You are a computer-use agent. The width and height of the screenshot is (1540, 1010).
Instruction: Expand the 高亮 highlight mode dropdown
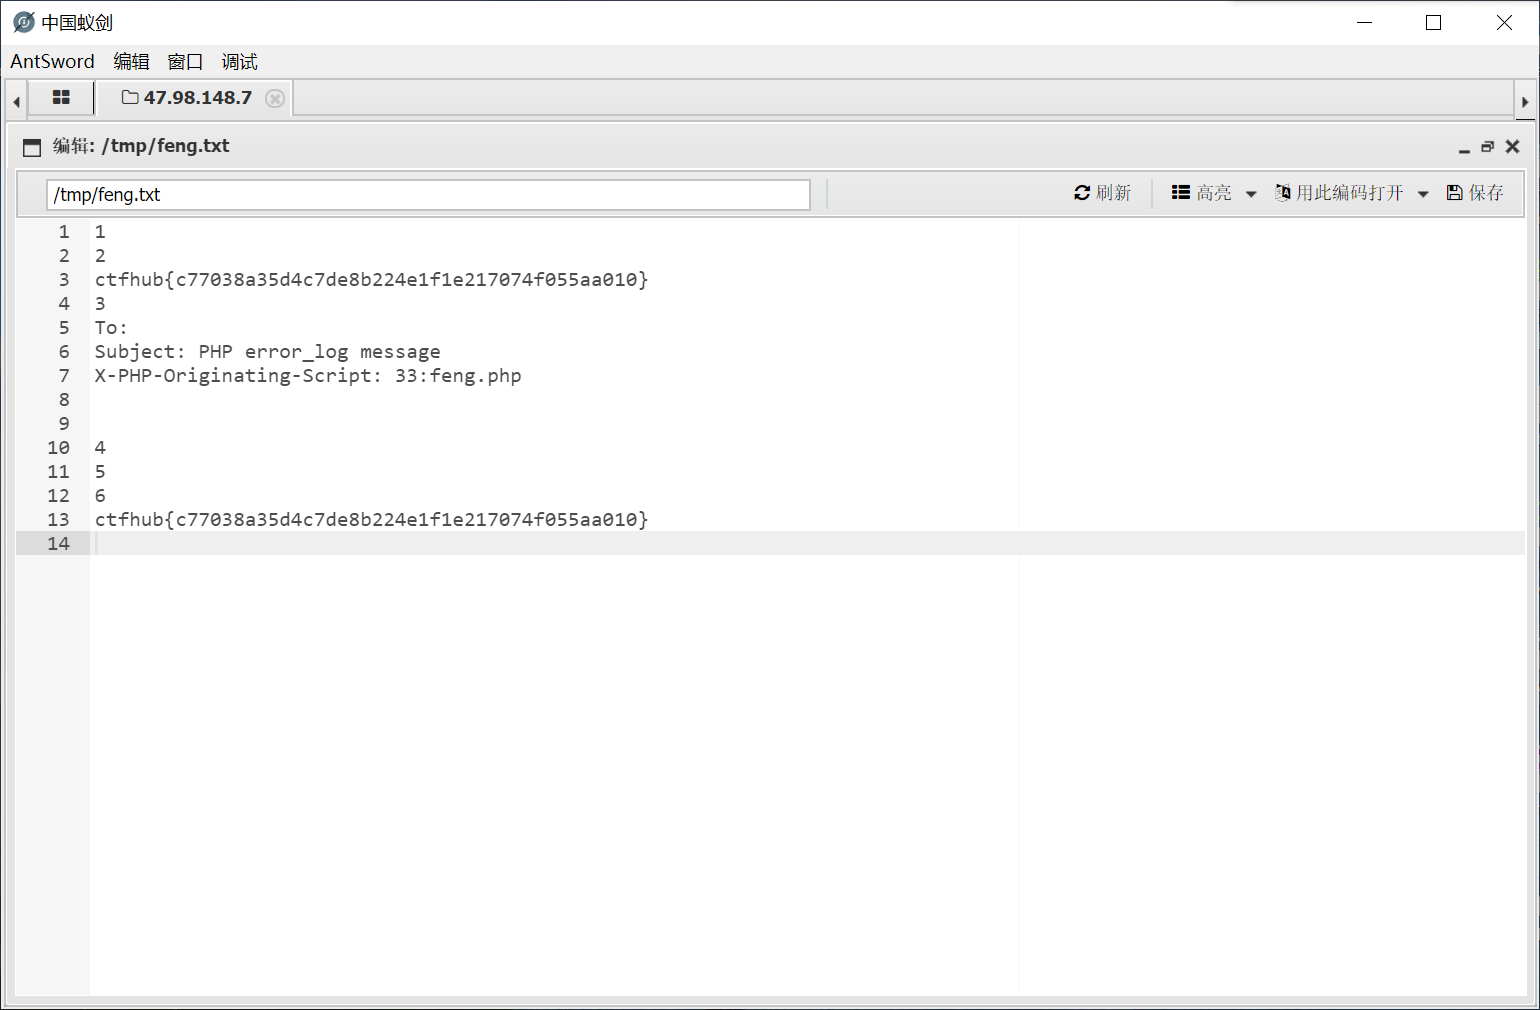pos(1252,193)
